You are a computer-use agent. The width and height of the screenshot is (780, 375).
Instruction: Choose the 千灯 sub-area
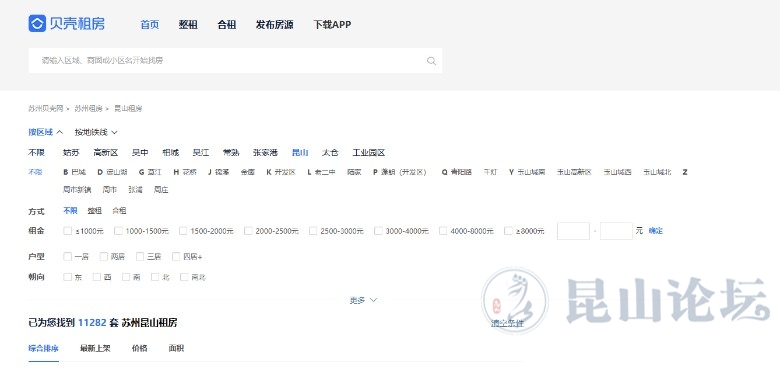point(490,172)
